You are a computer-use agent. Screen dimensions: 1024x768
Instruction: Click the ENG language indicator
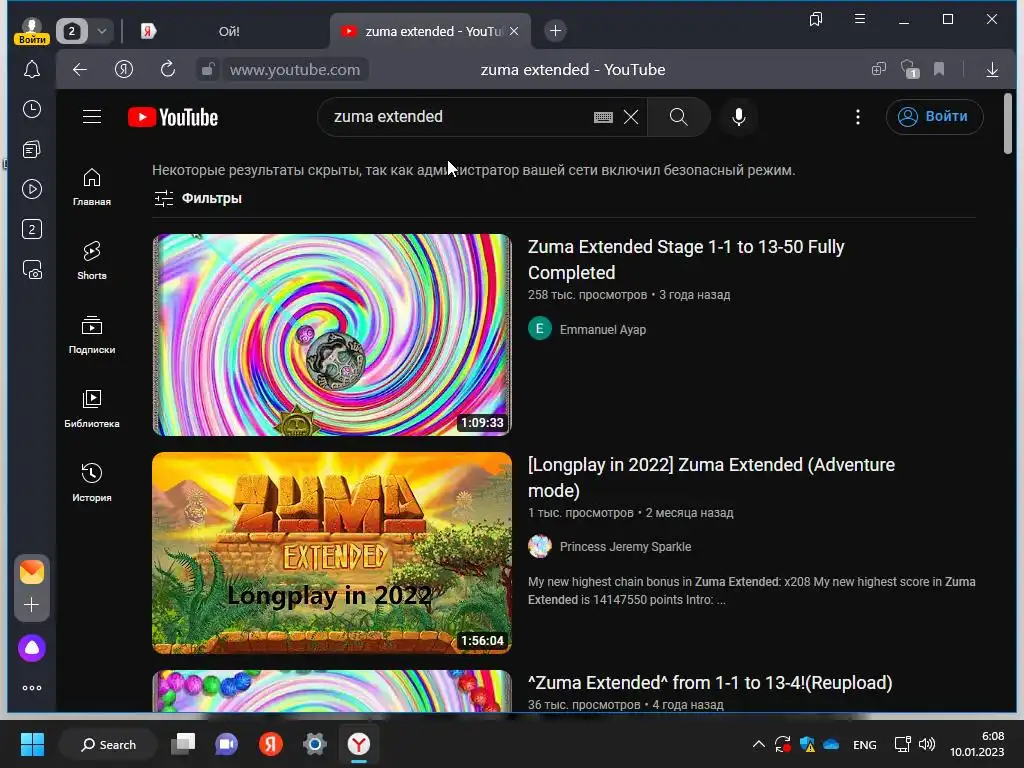[865, 744]
